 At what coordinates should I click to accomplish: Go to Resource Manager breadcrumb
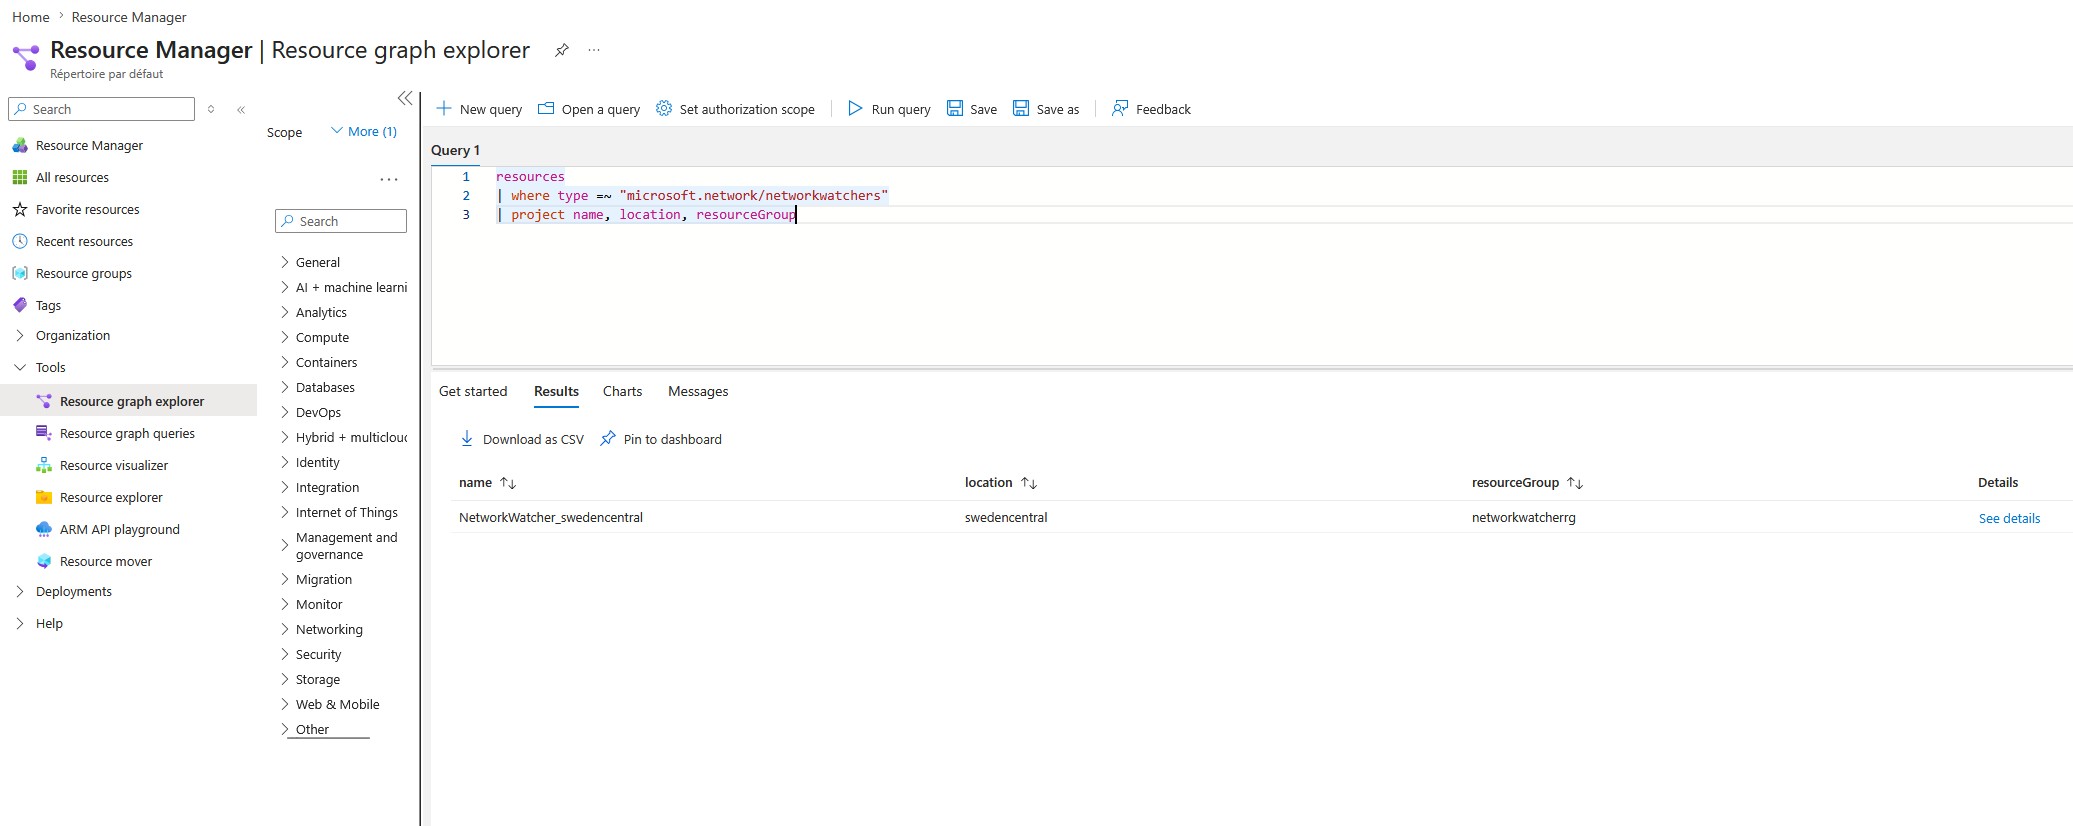point(129,17)
